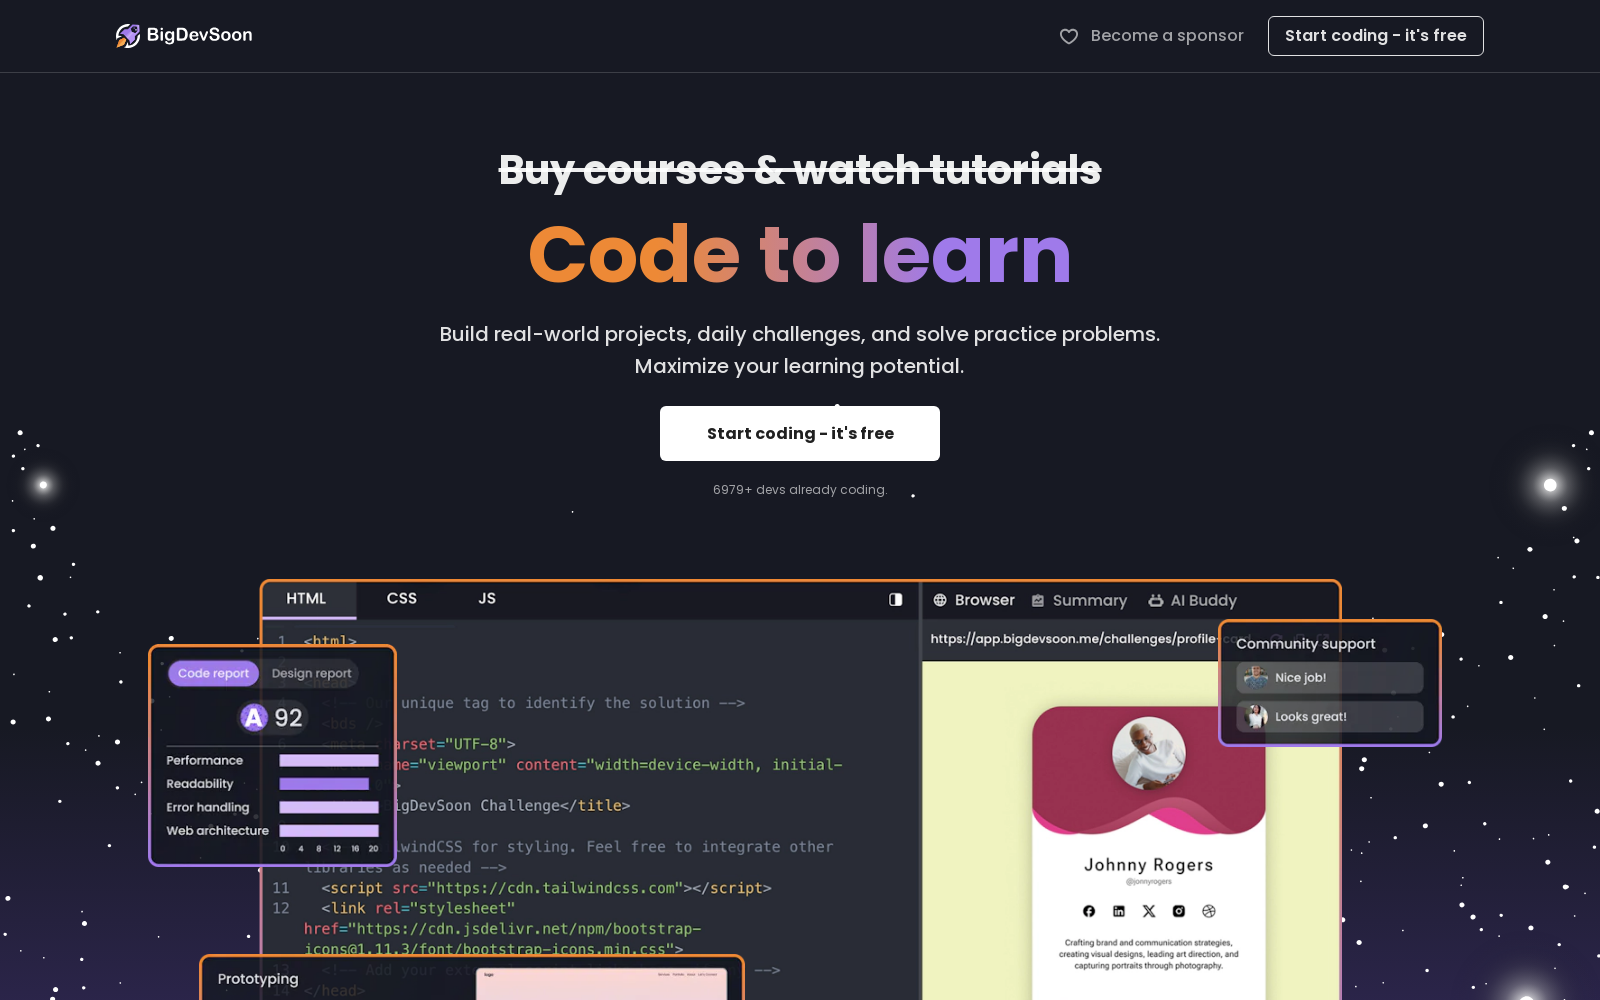The height and width of the screenshot is (1000, 1600).
Task: Click the "Code to learn" headline
Action: 800,254
